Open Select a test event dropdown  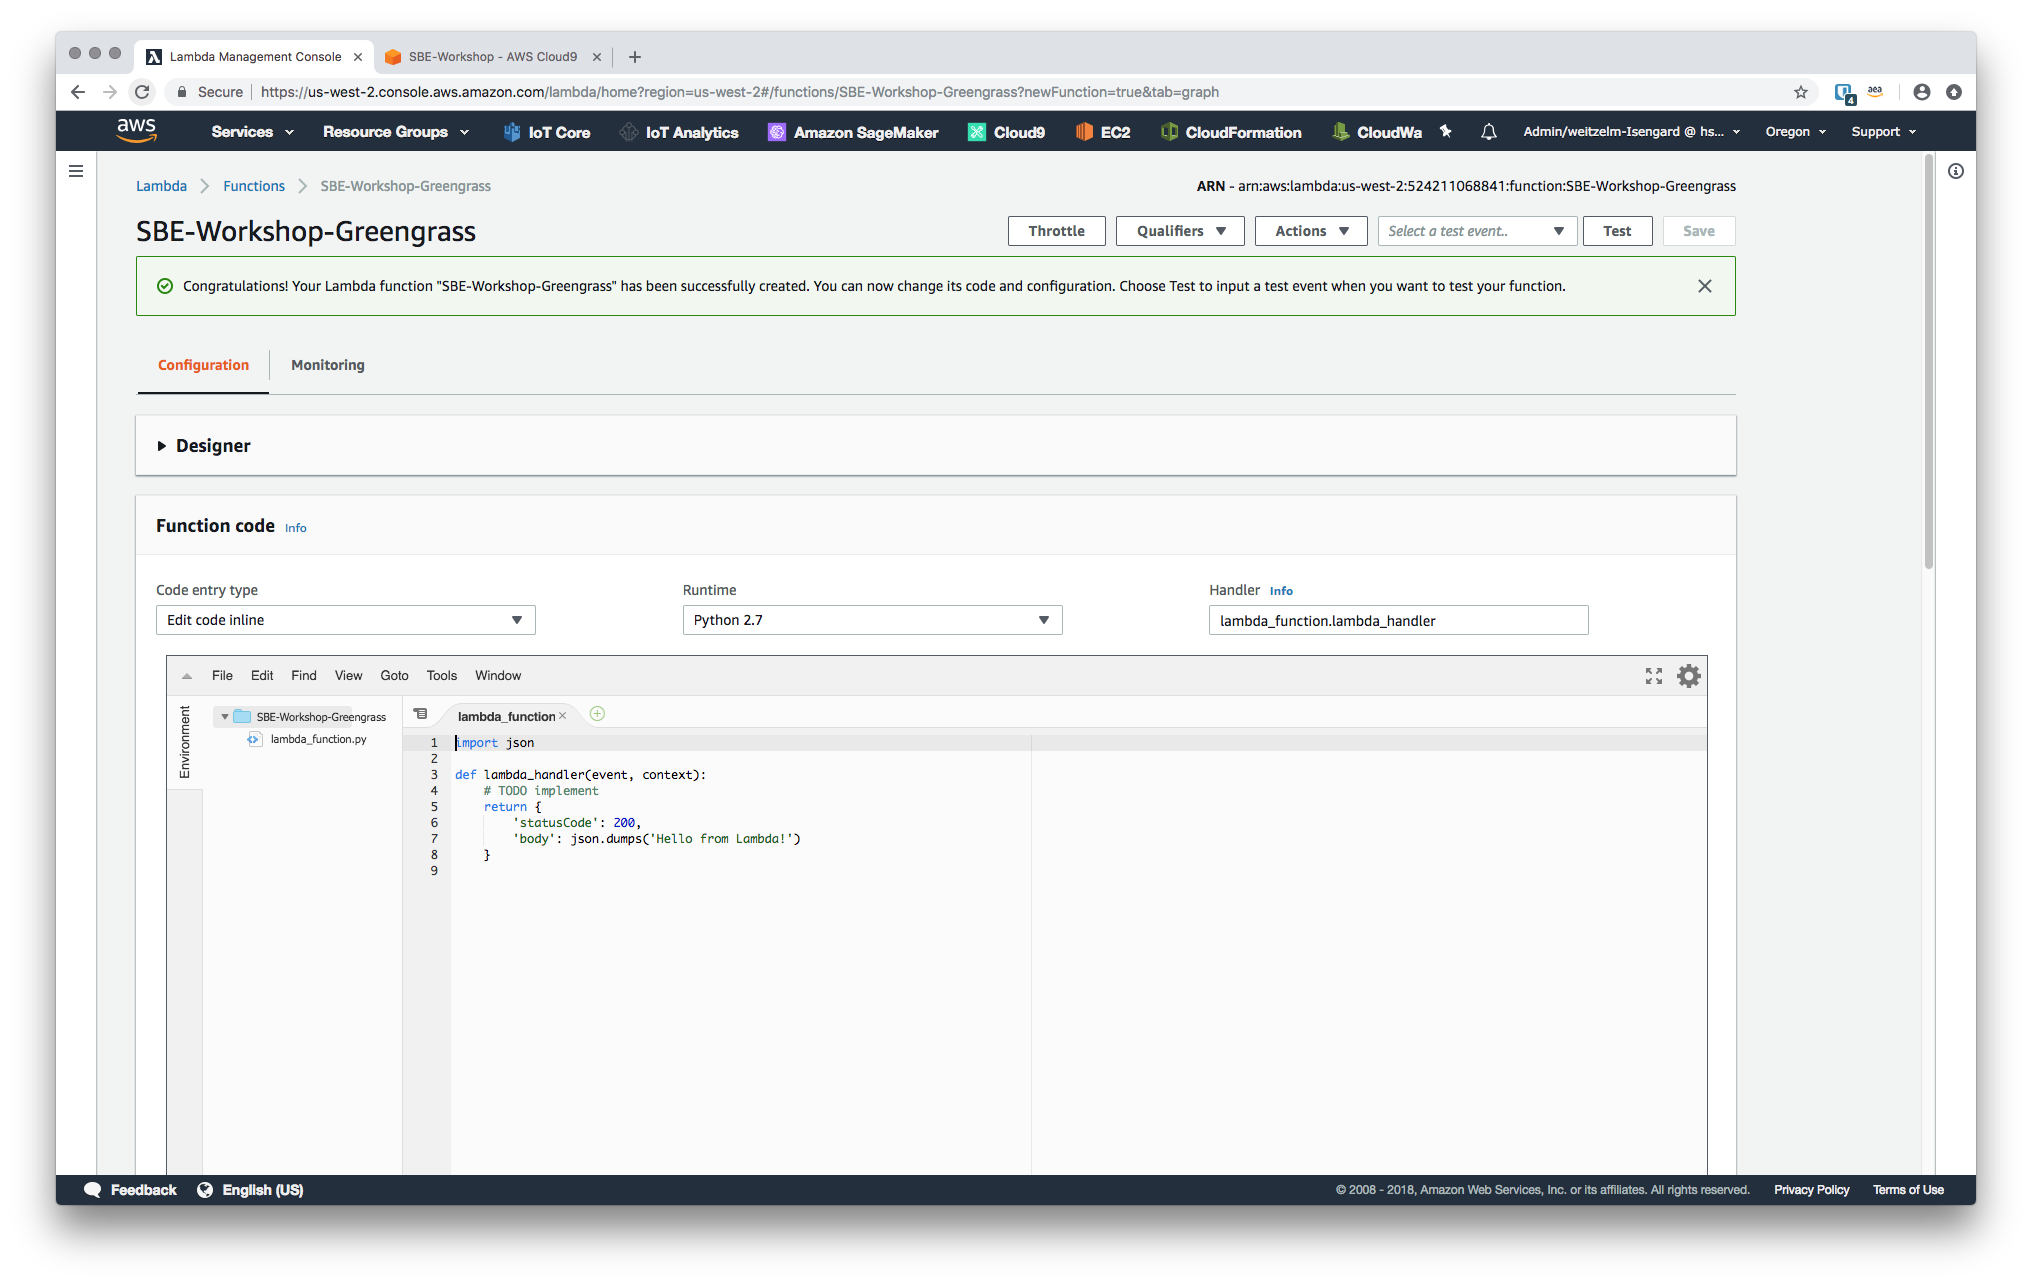click(x=1476, y=231)
